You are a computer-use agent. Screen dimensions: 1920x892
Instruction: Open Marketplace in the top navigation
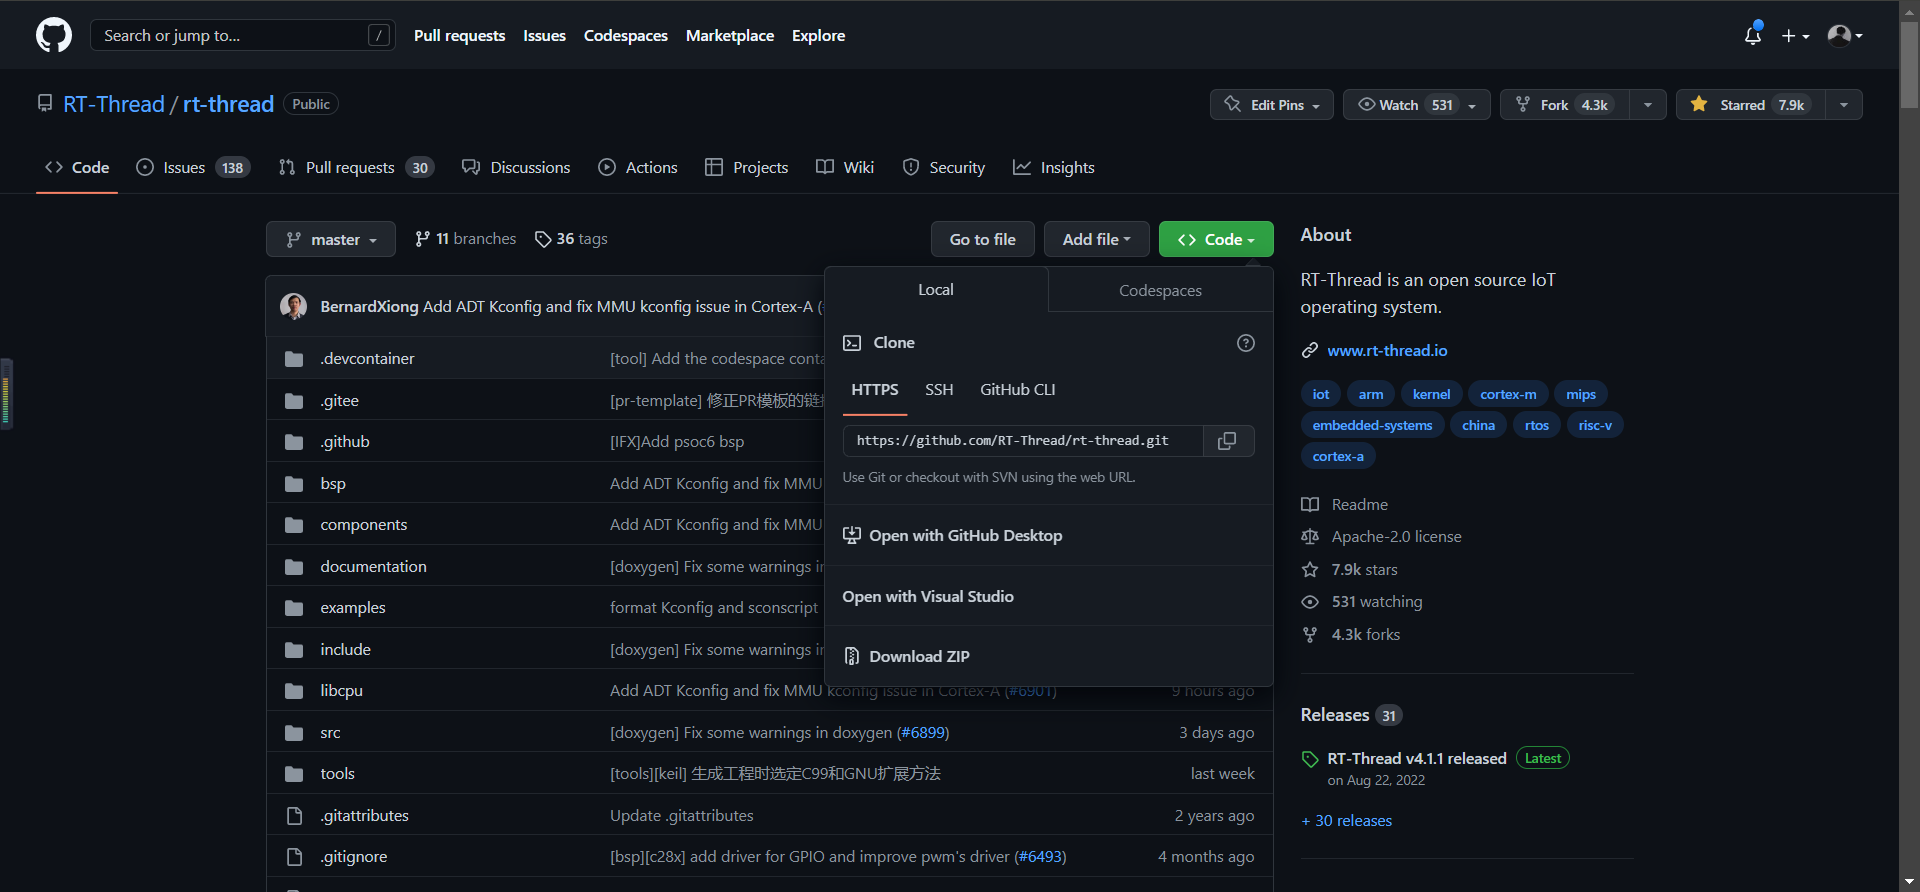point(730,35)
